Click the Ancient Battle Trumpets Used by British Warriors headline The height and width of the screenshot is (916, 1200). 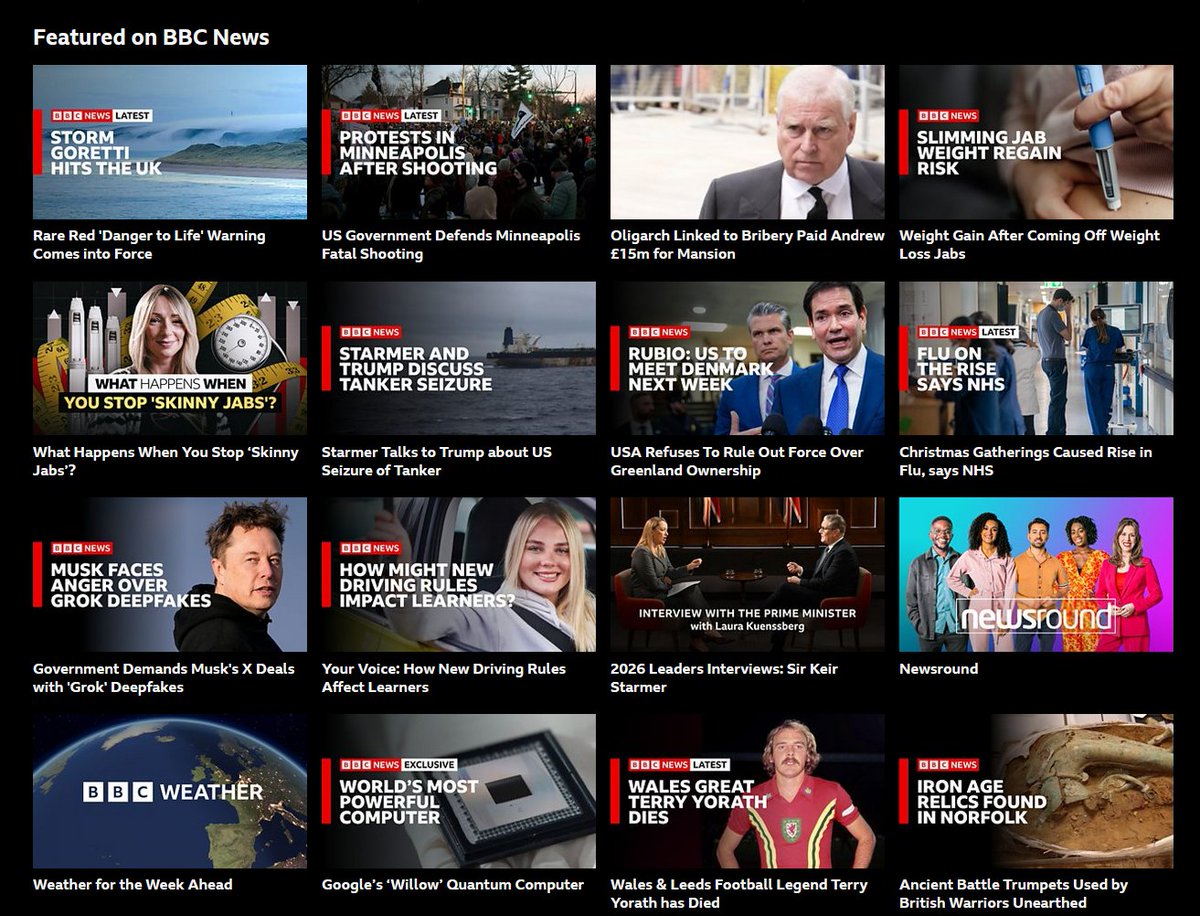[x=1013, y=894]
